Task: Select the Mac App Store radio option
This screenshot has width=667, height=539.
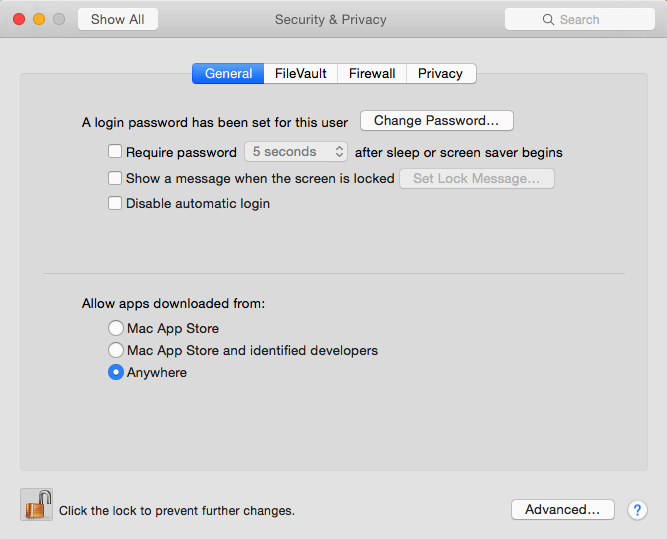Action: pyautogui.click(x=116, y=328)
